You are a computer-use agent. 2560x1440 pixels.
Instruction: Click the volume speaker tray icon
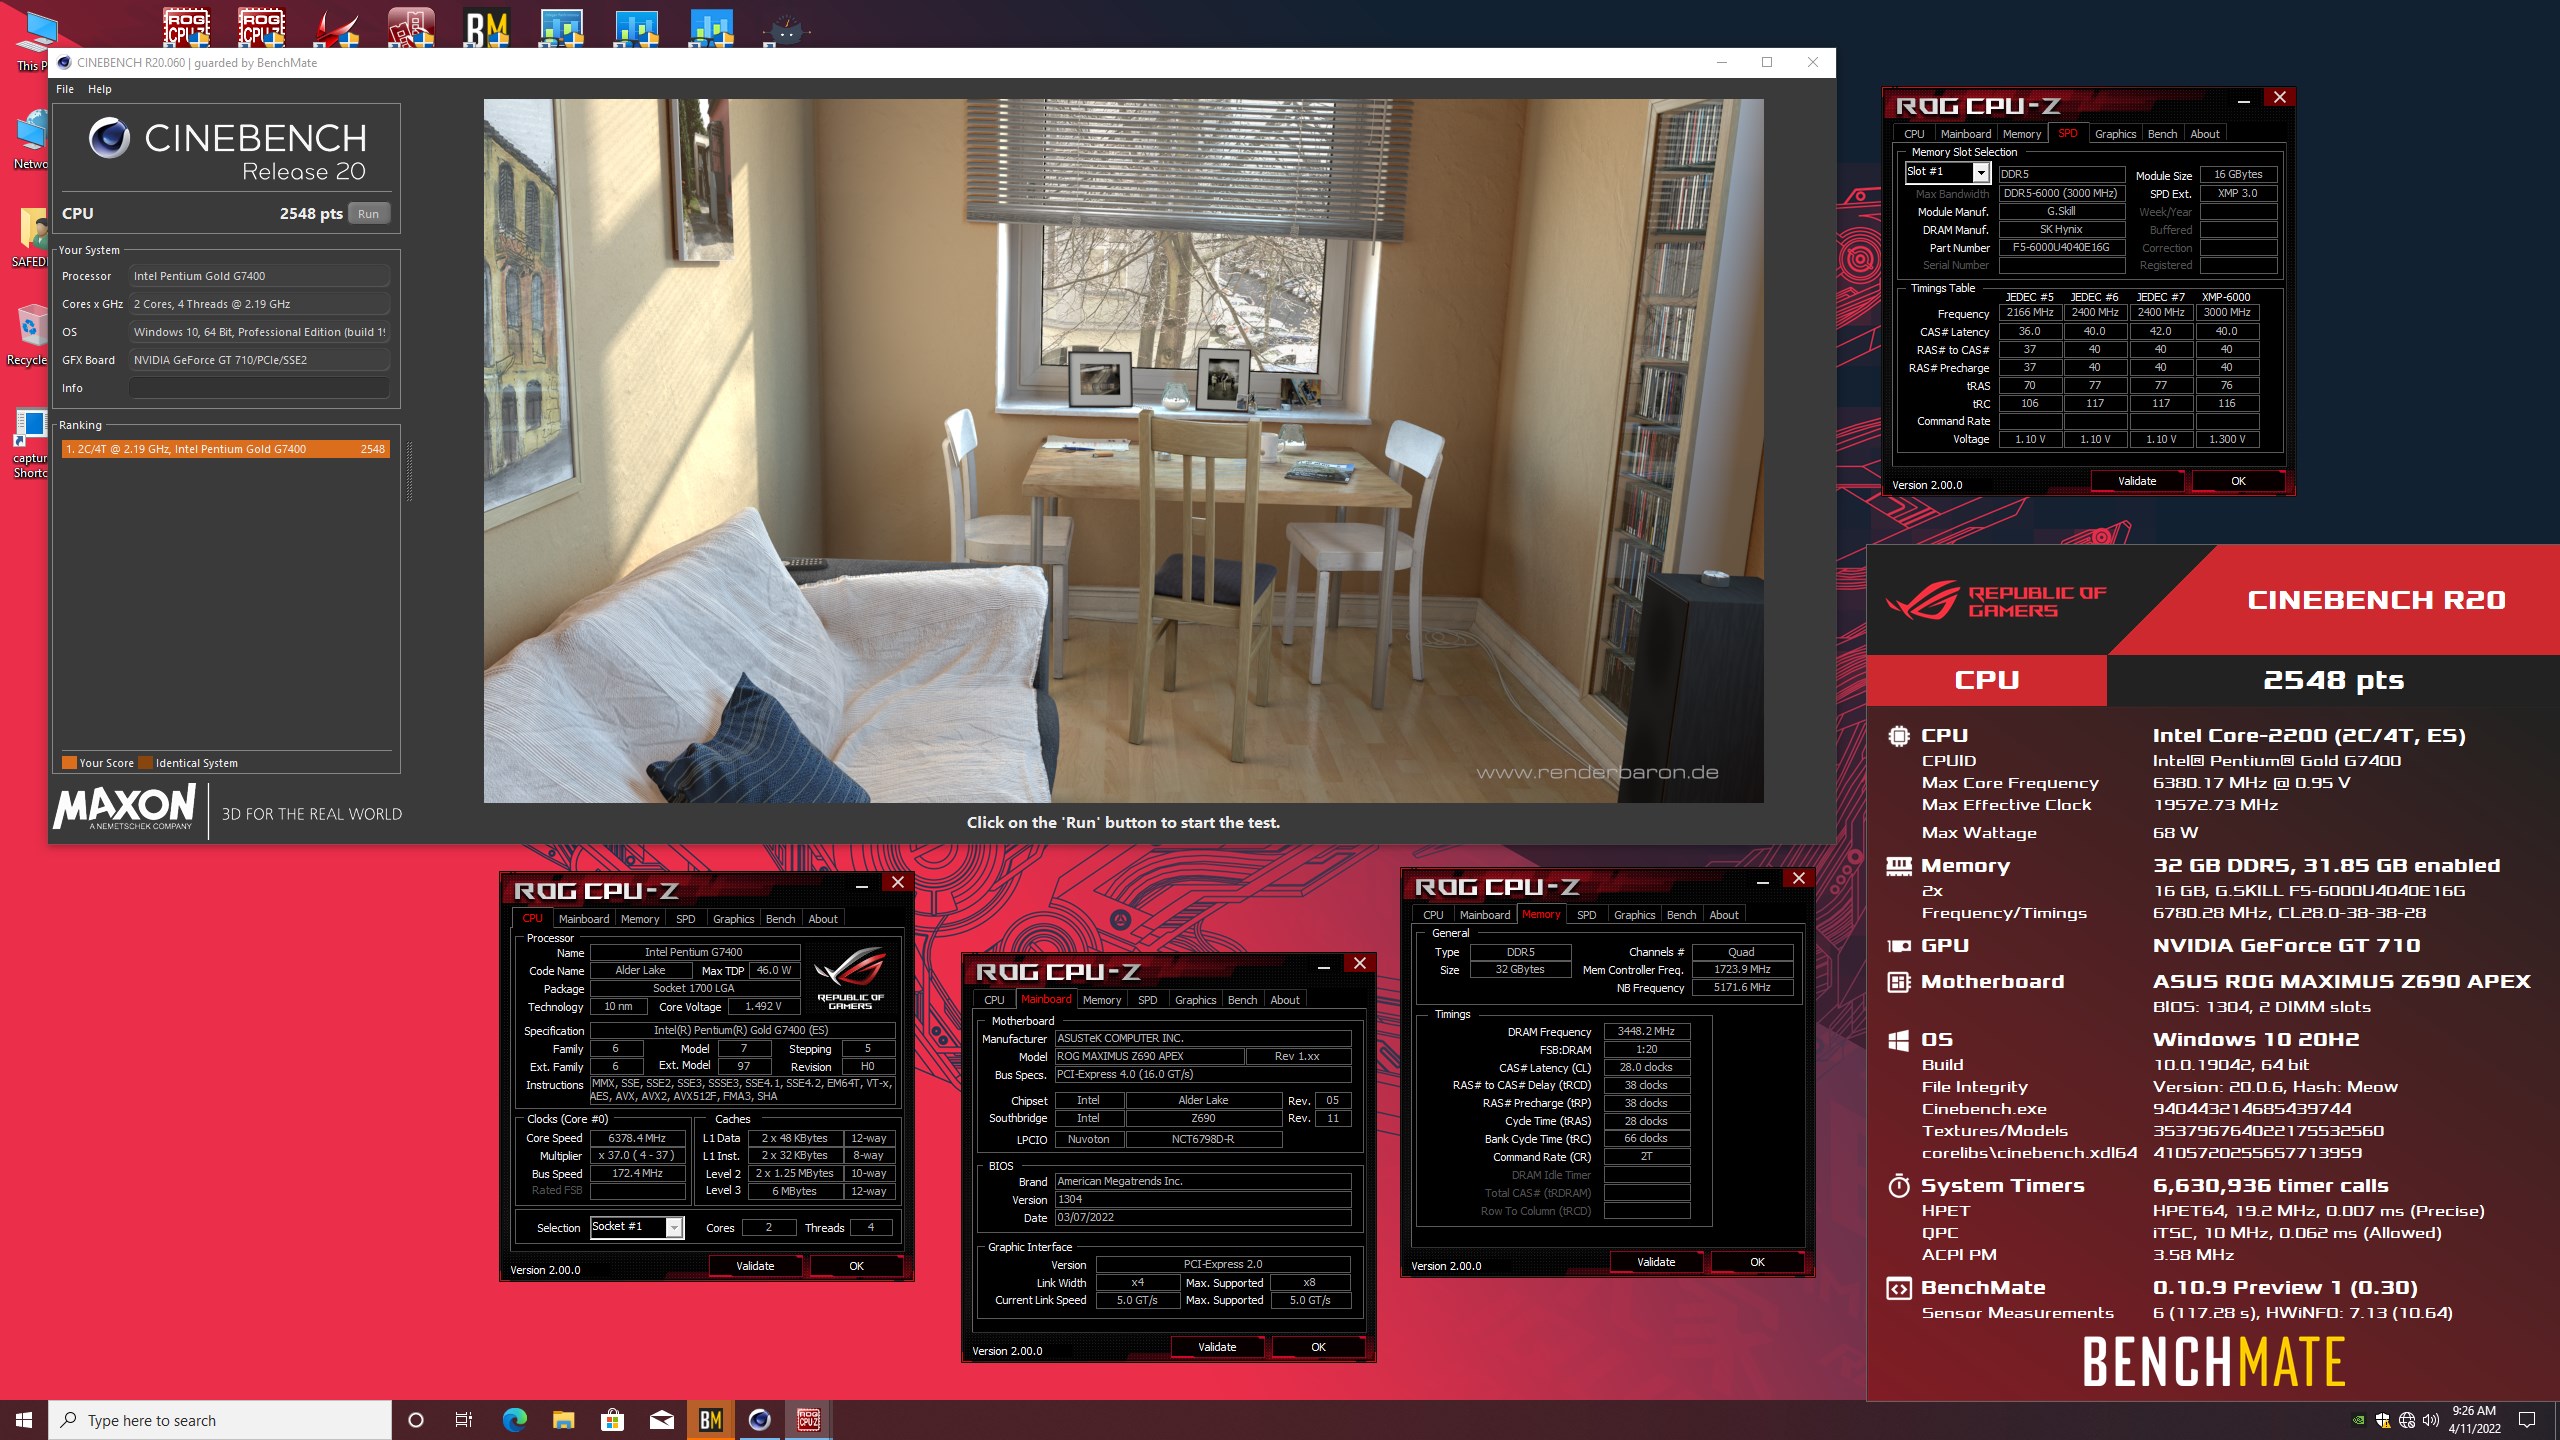point(2431,1420)
